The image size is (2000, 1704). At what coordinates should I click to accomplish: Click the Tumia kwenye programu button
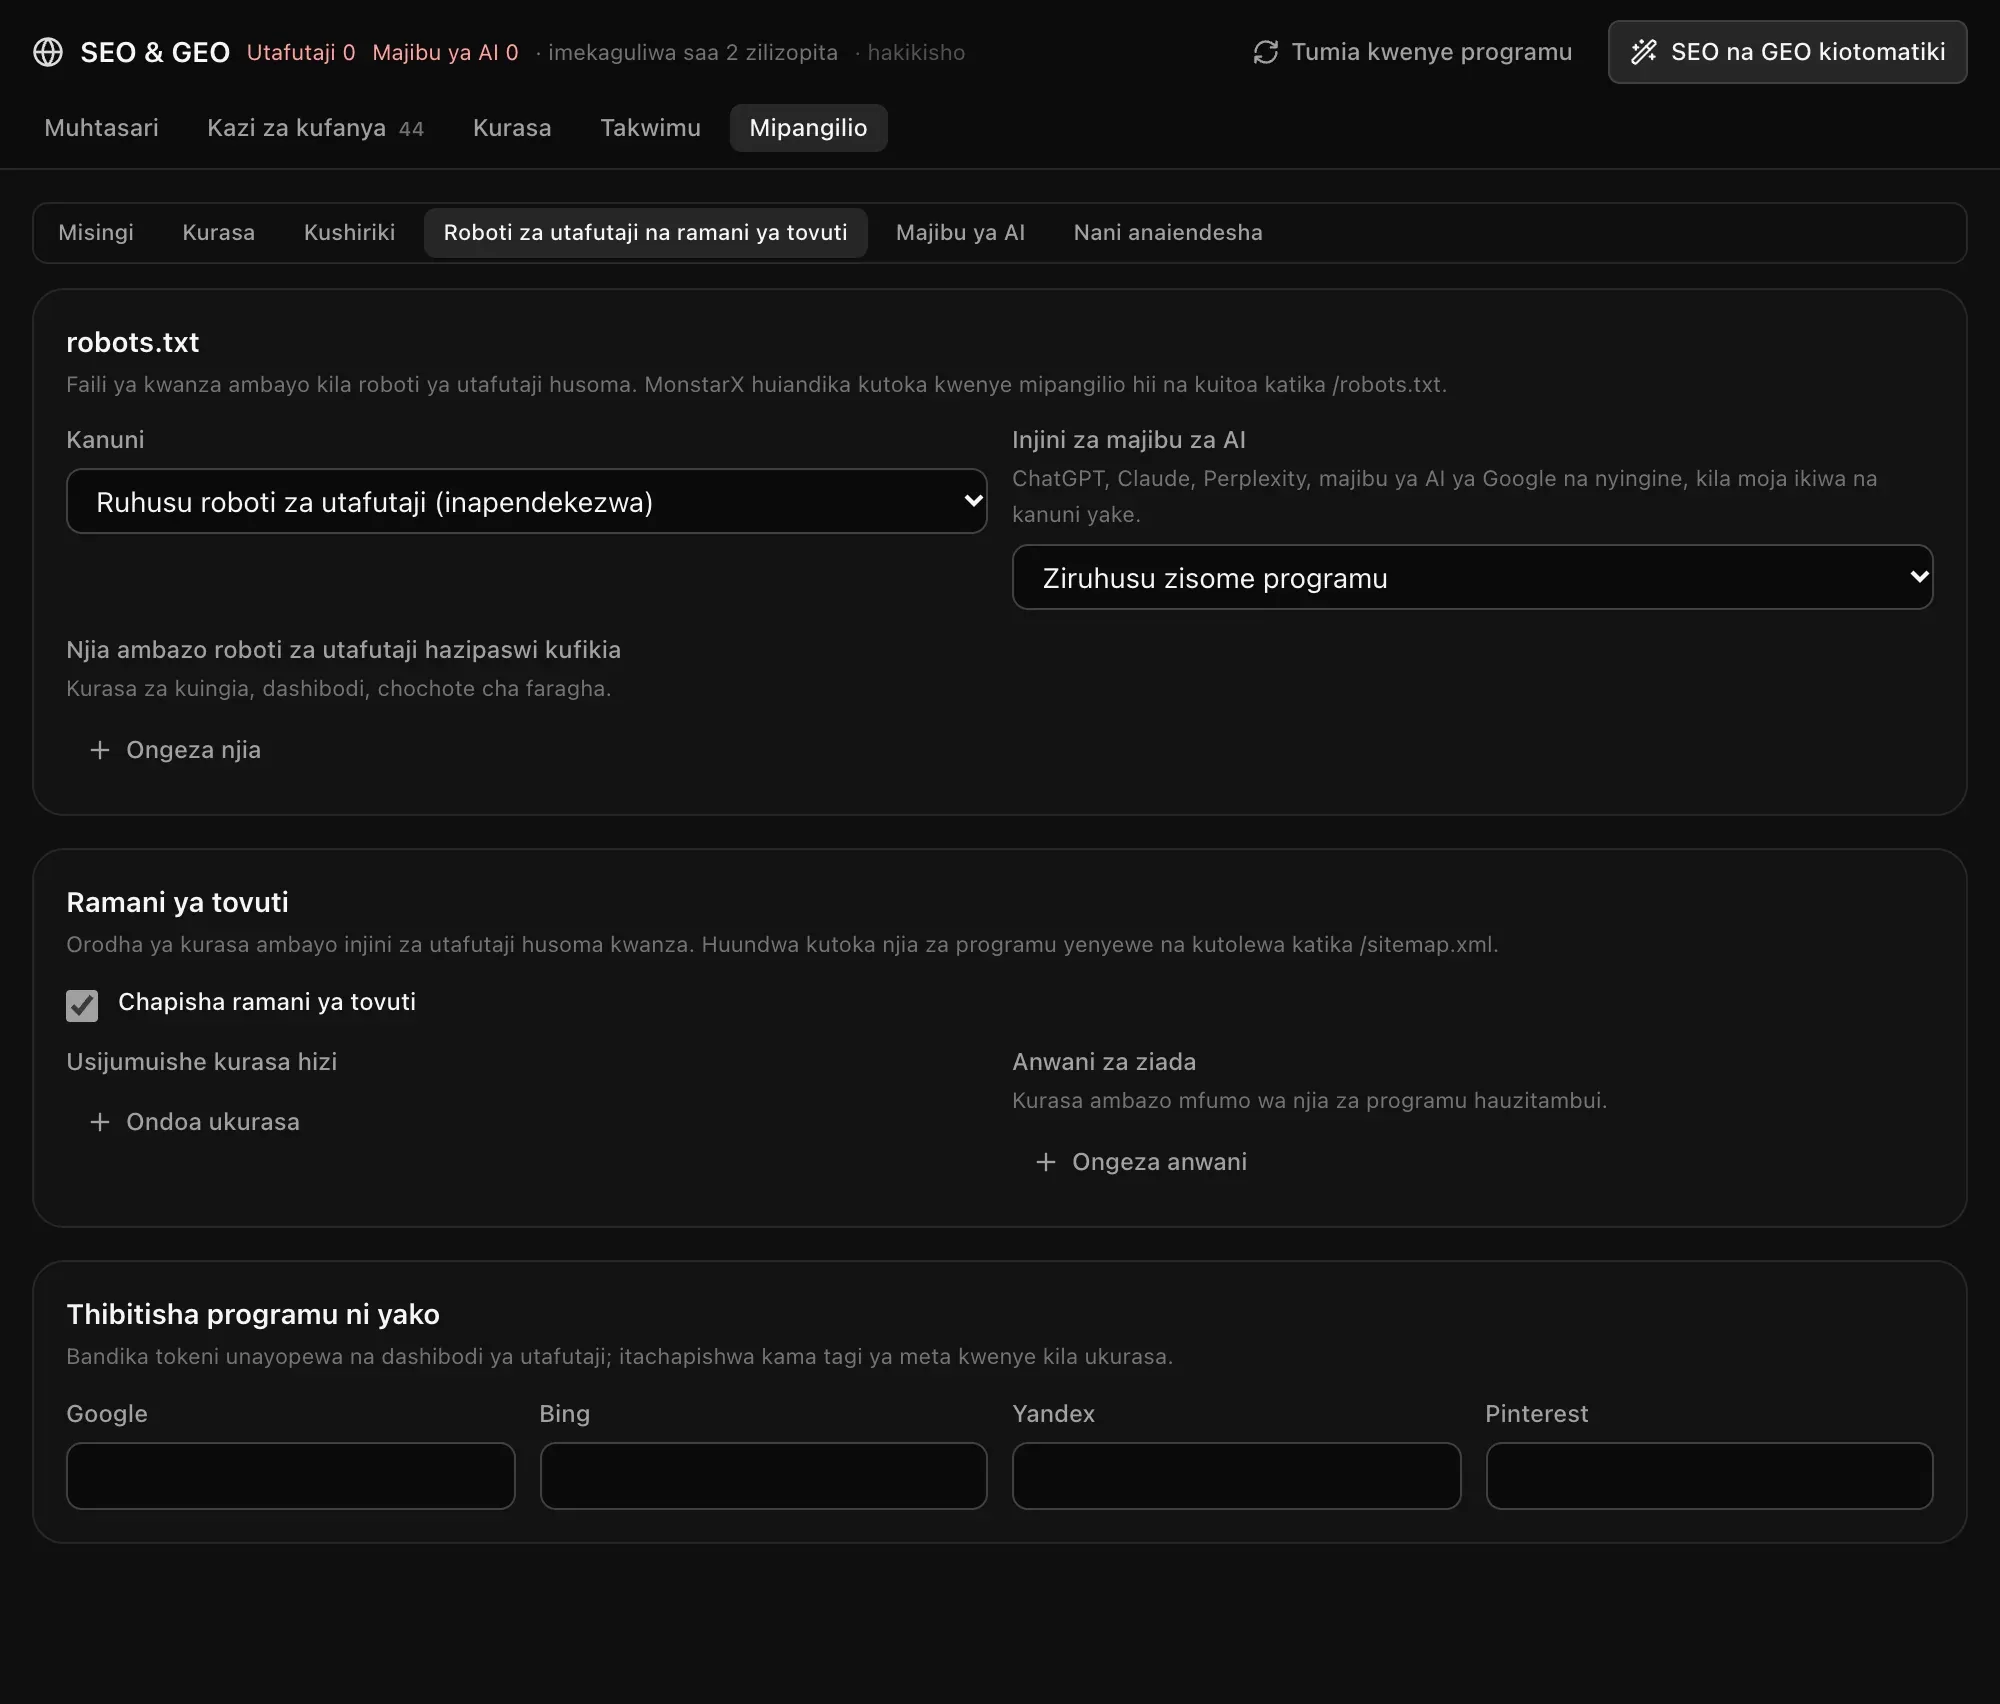pos(1412,52)
